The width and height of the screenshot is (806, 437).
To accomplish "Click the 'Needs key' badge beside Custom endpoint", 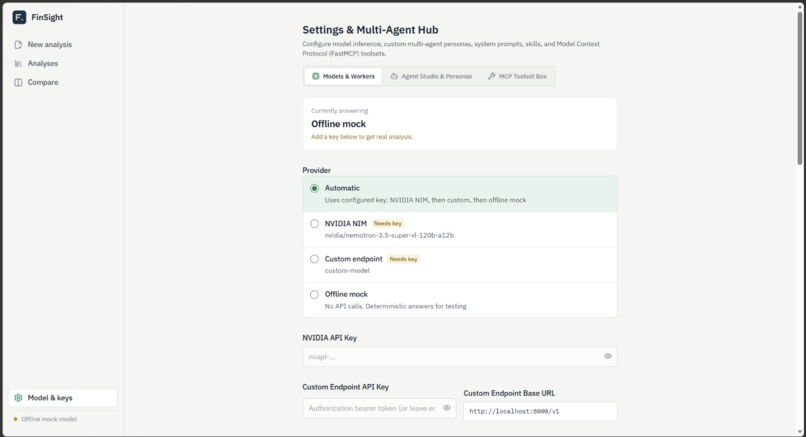I will (404, 259).
